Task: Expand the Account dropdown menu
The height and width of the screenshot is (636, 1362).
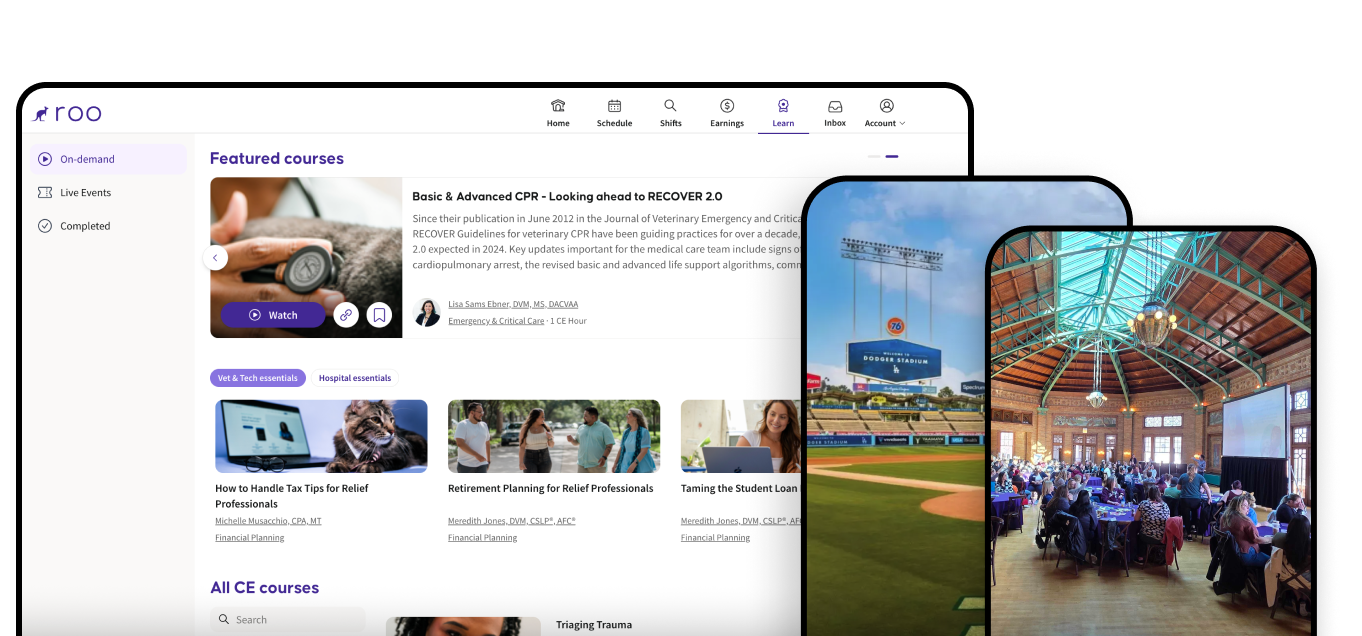Action: click(885, 113)
